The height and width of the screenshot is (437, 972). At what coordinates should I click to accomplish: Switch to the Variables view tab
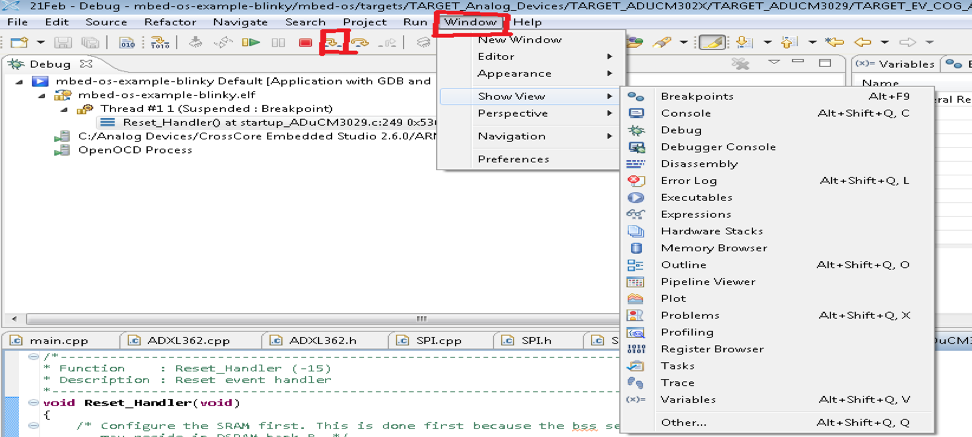(896, 64)
